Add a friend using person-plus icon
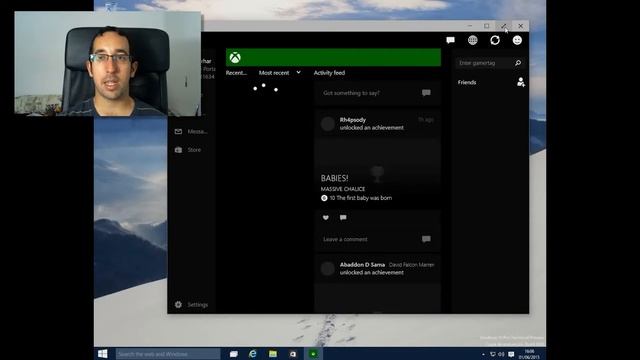 click(x=520, y=82)
